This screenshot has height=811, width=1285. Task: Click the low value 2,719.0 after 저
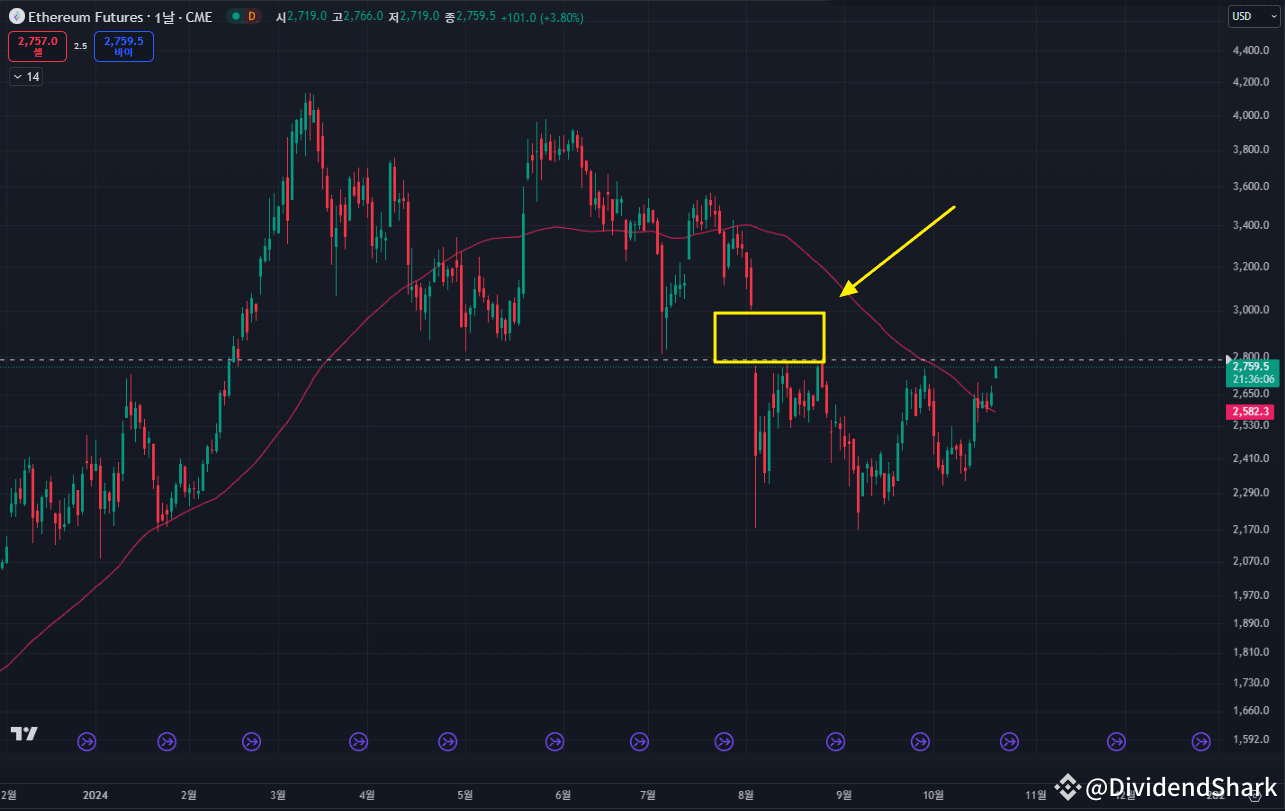[419, 17]
